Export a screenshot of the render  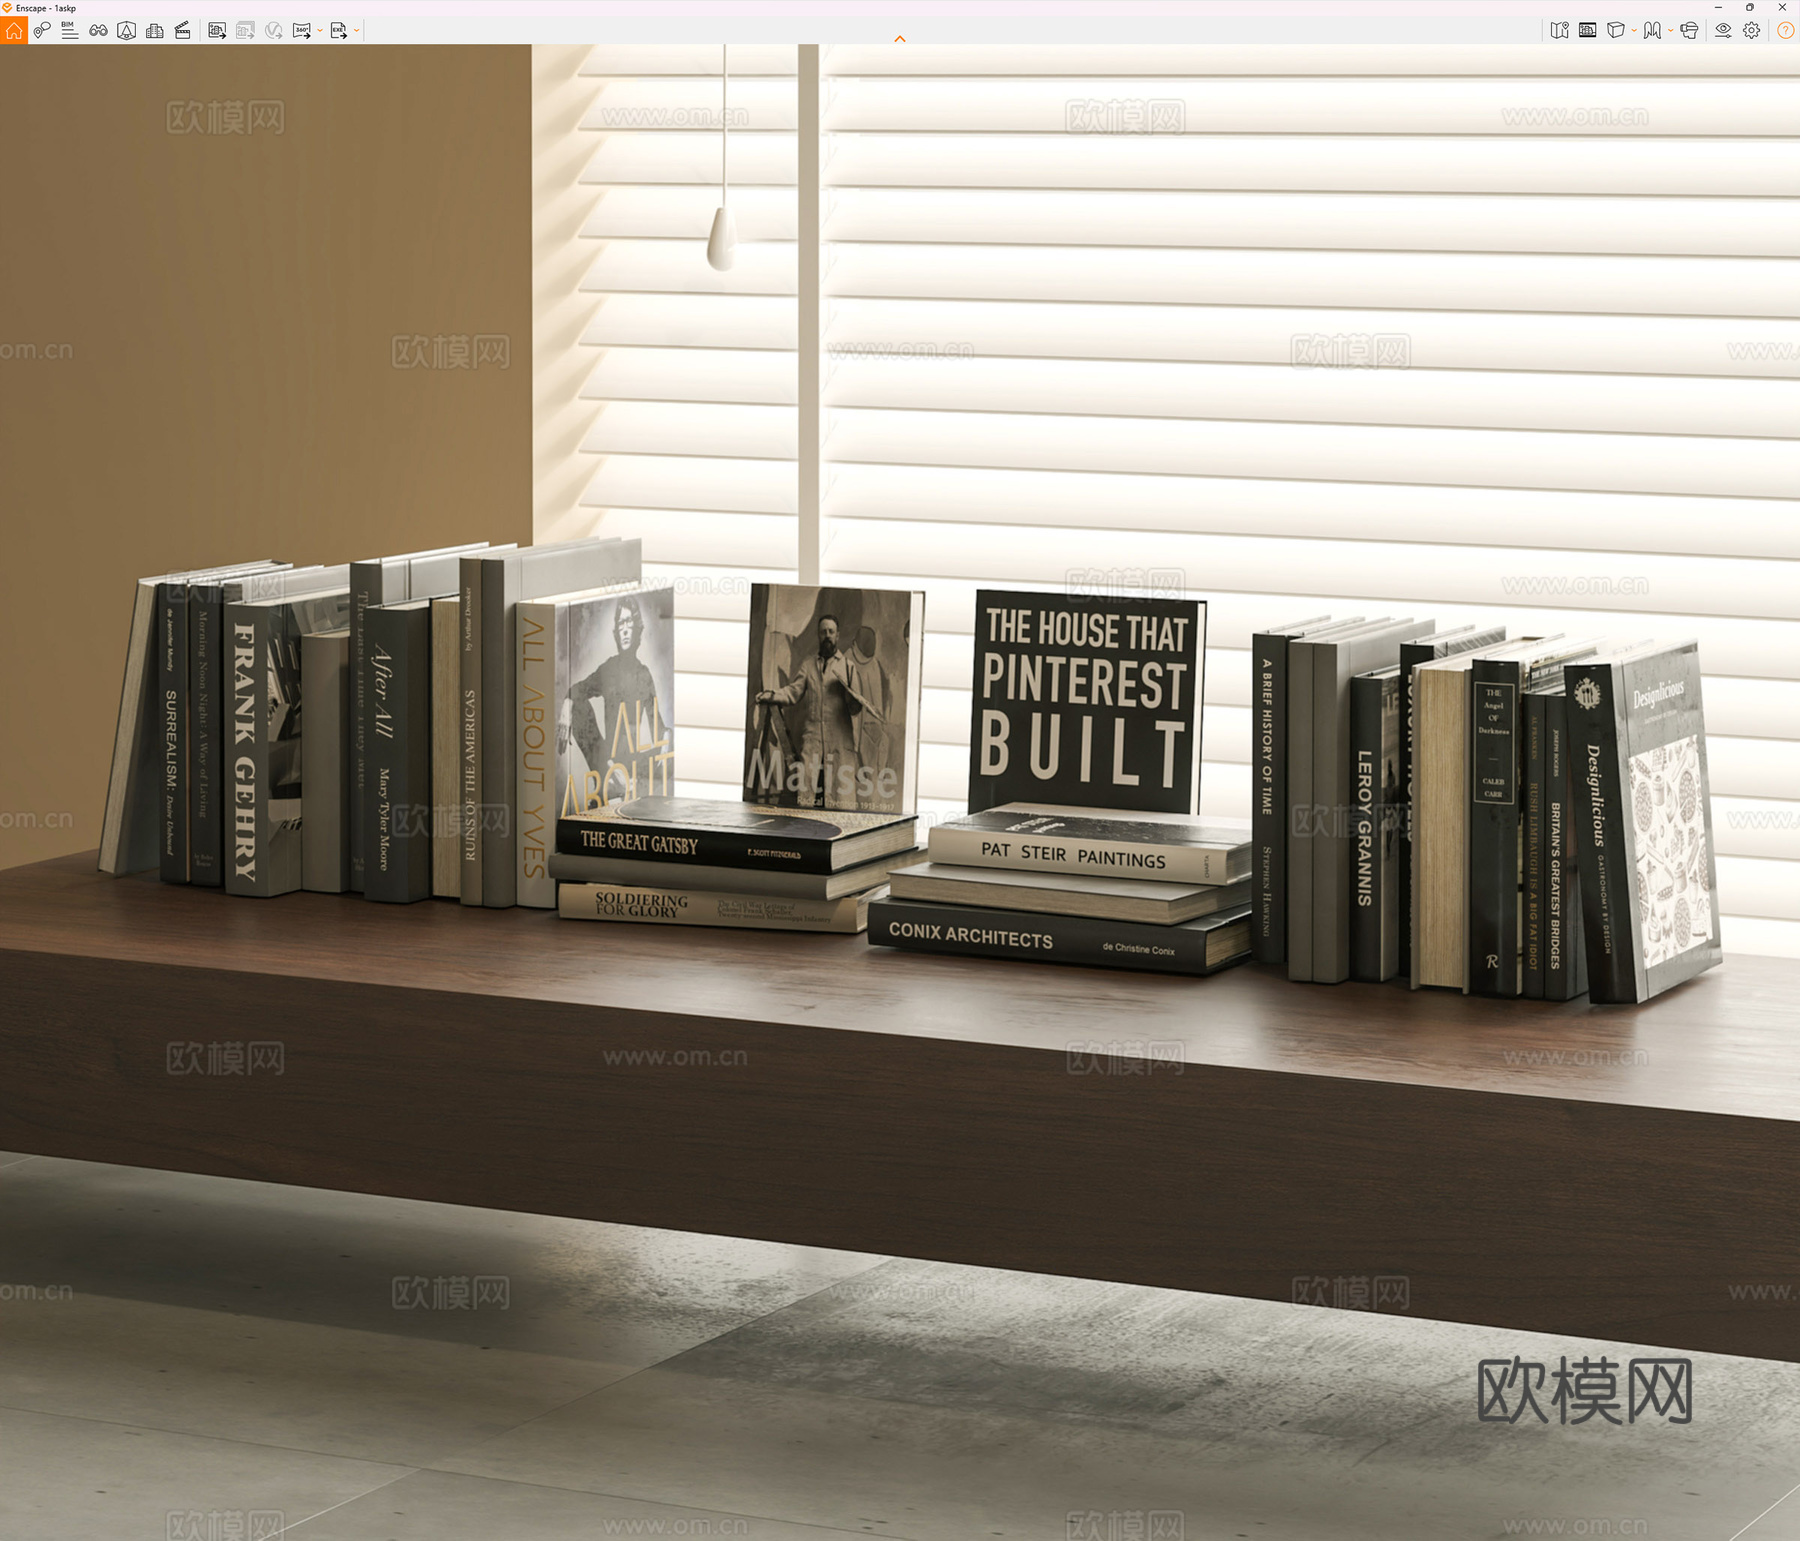[x=217, y=31]
